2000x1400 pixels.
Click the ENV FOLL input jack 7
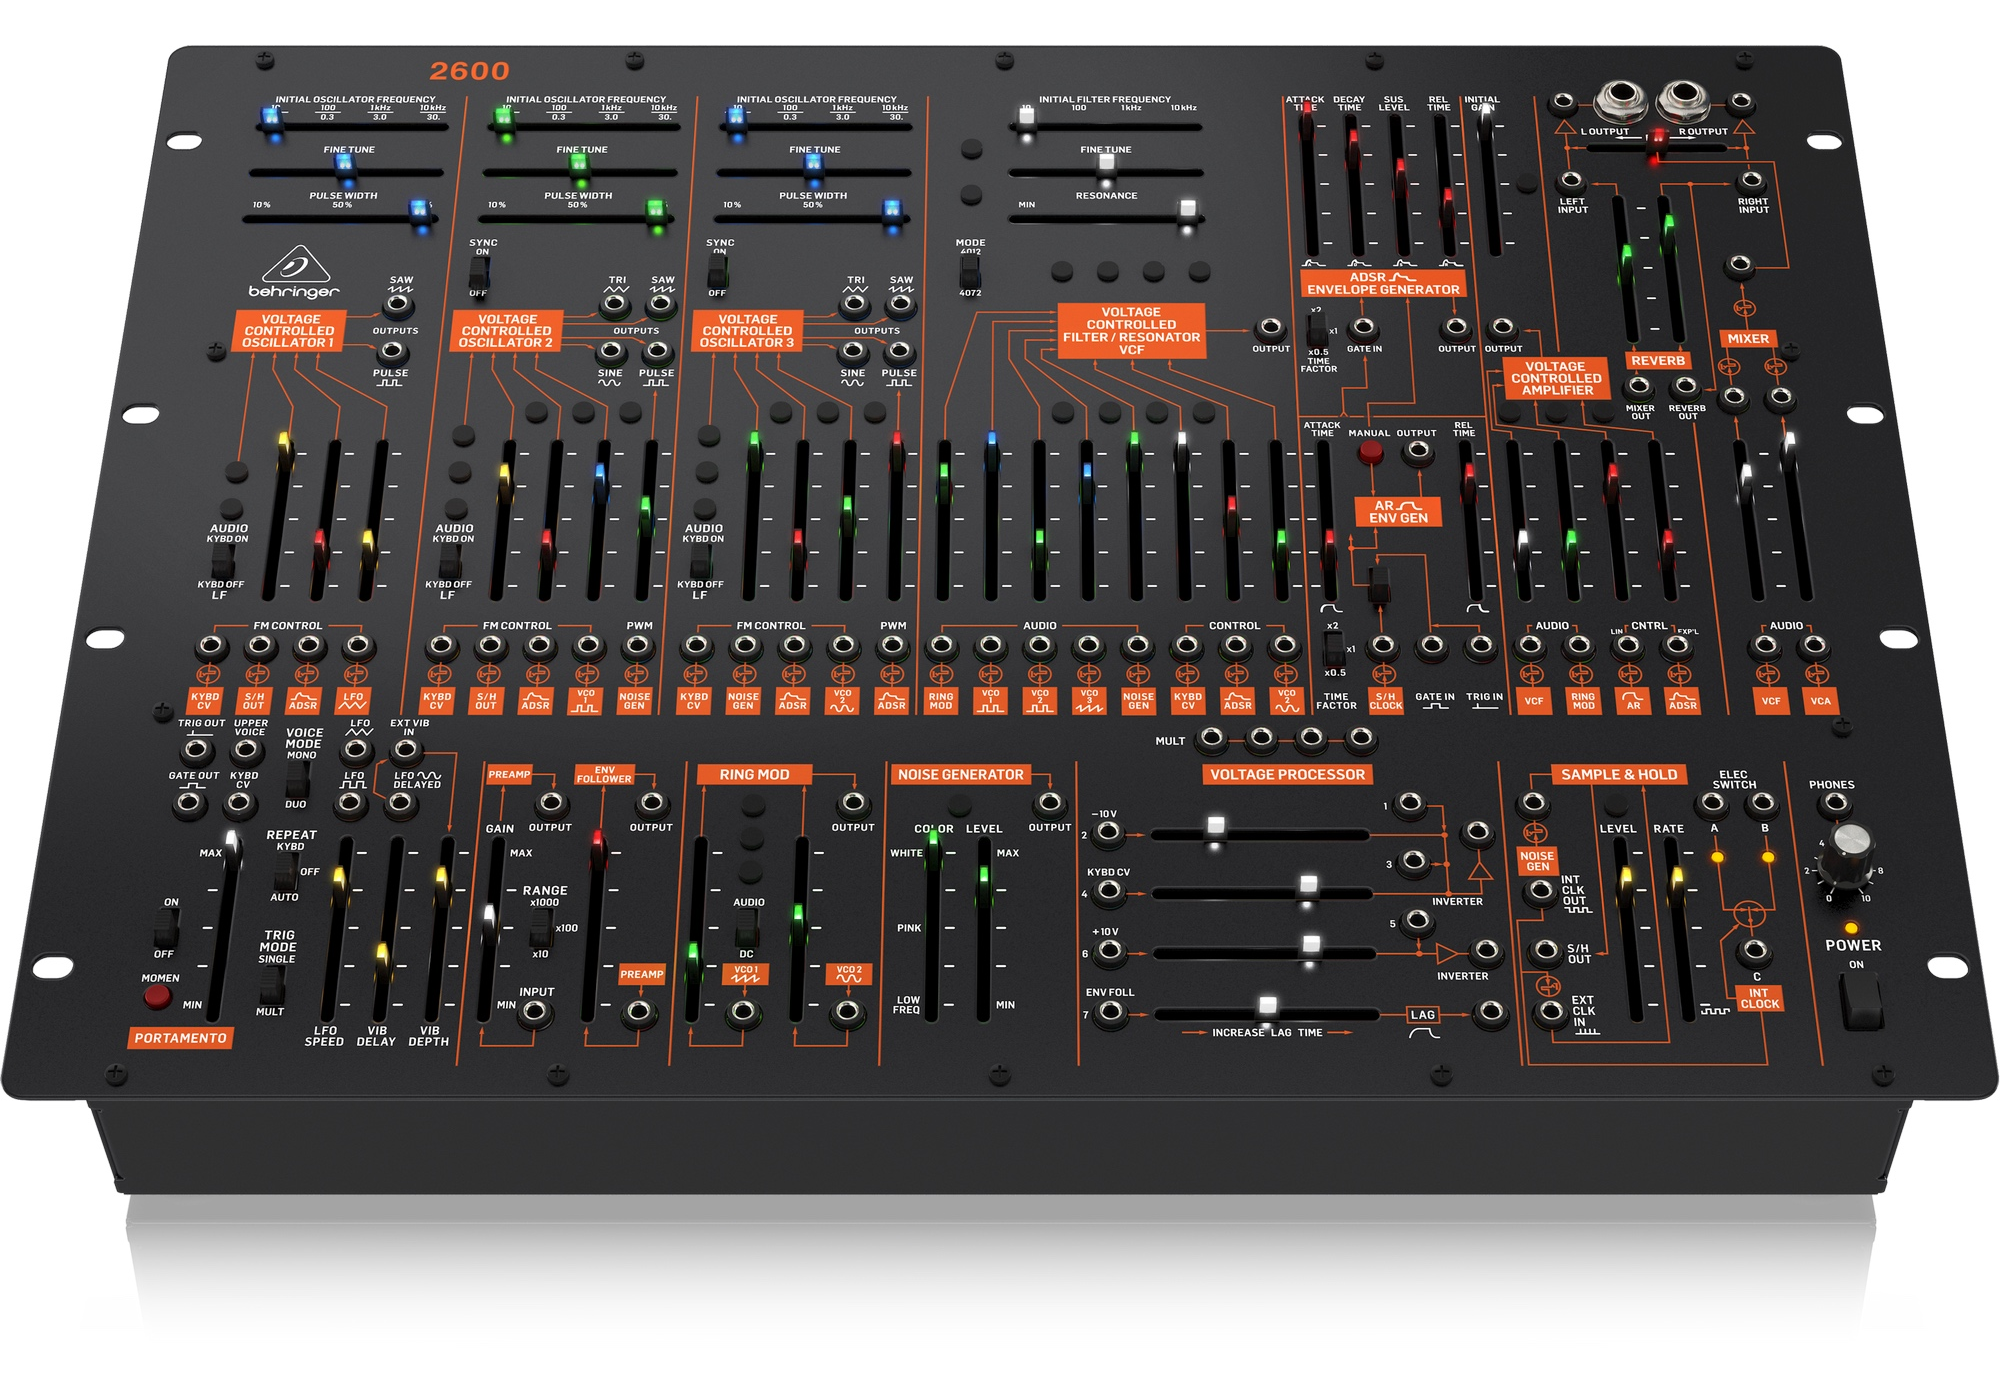[x=1109, y=1013]
